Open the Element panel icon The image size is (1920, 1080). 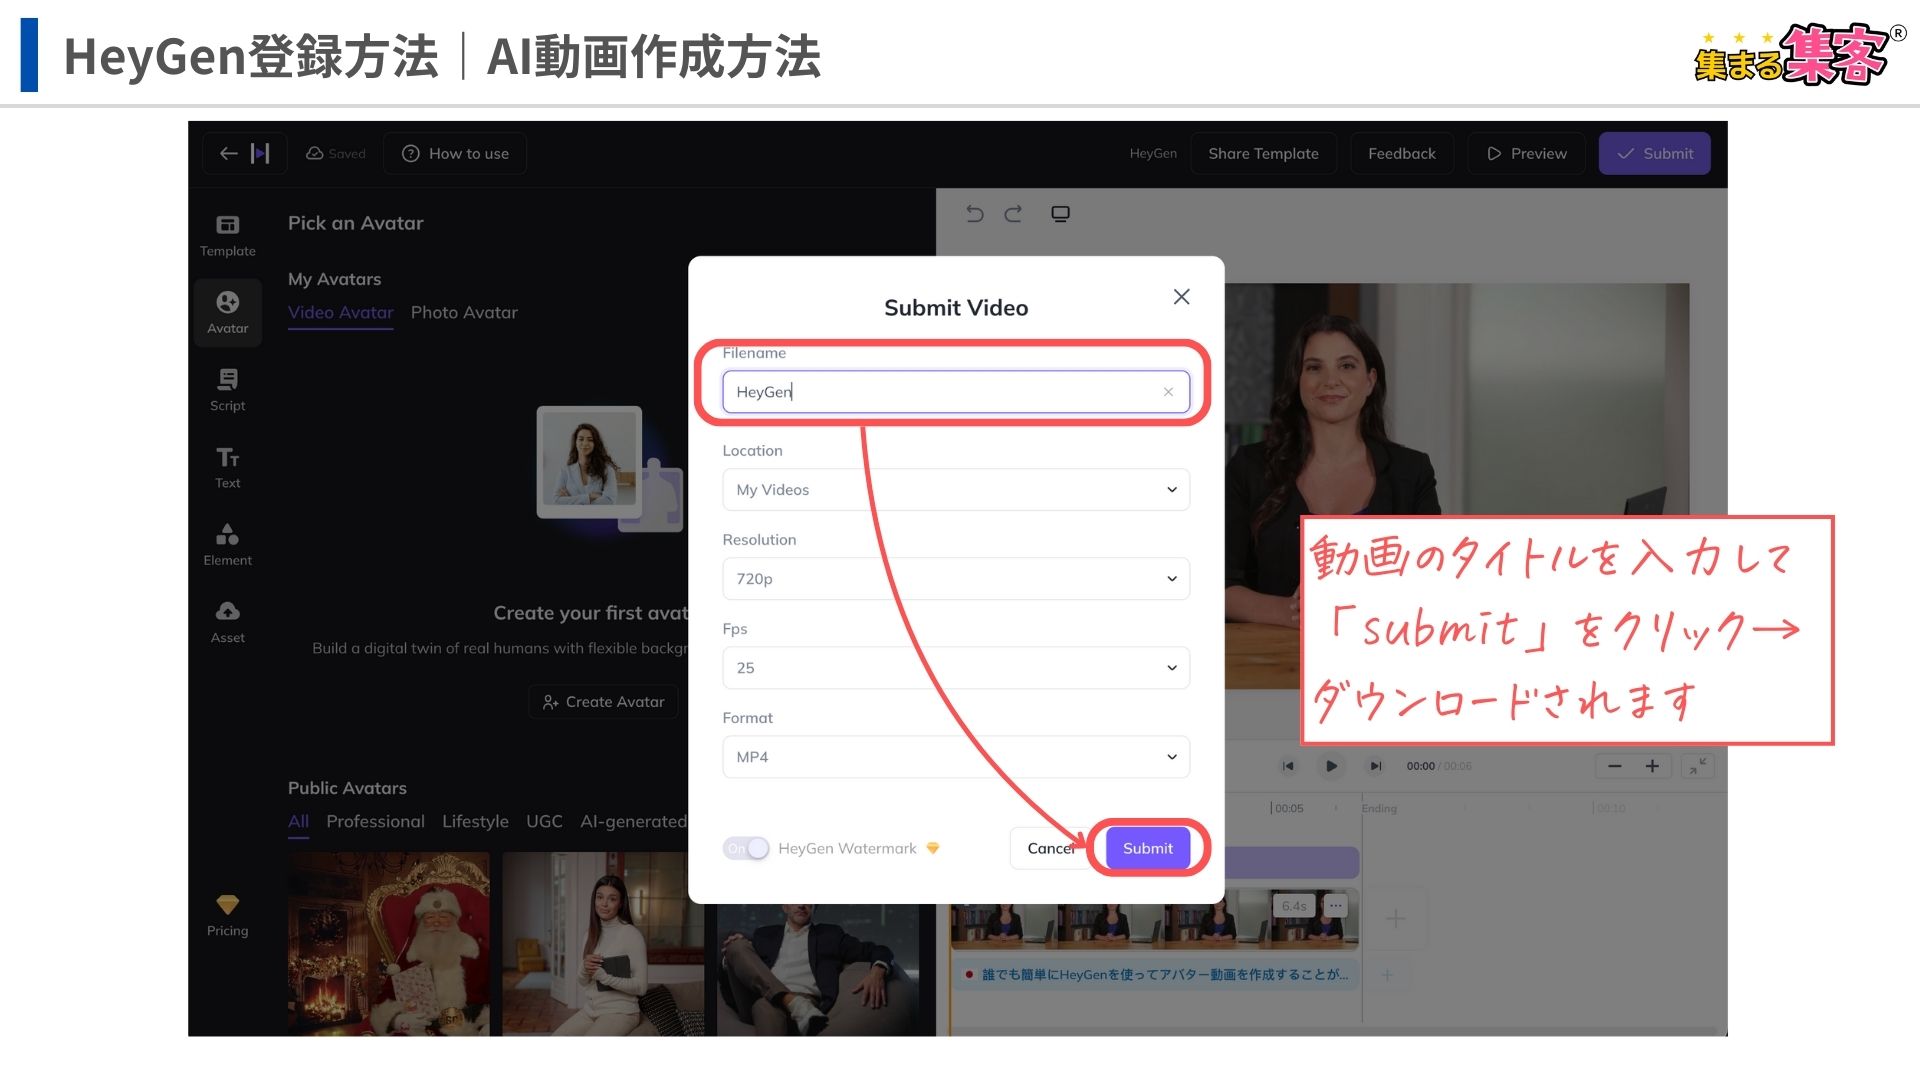point(227,534)
